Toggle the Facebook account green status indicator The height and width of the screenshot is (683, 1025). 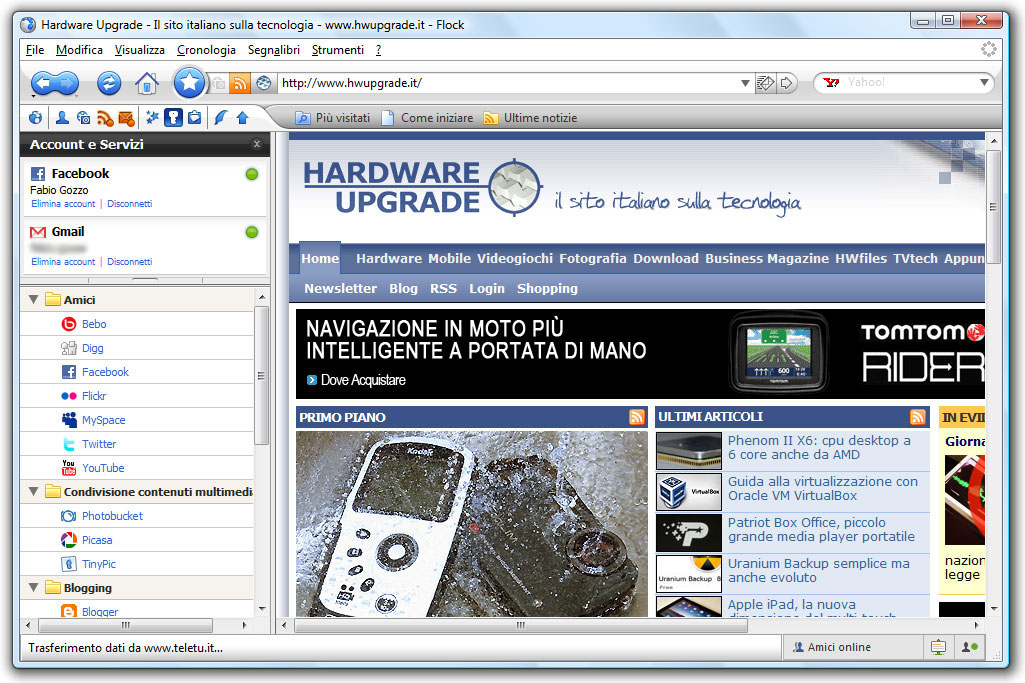[252, 174]
